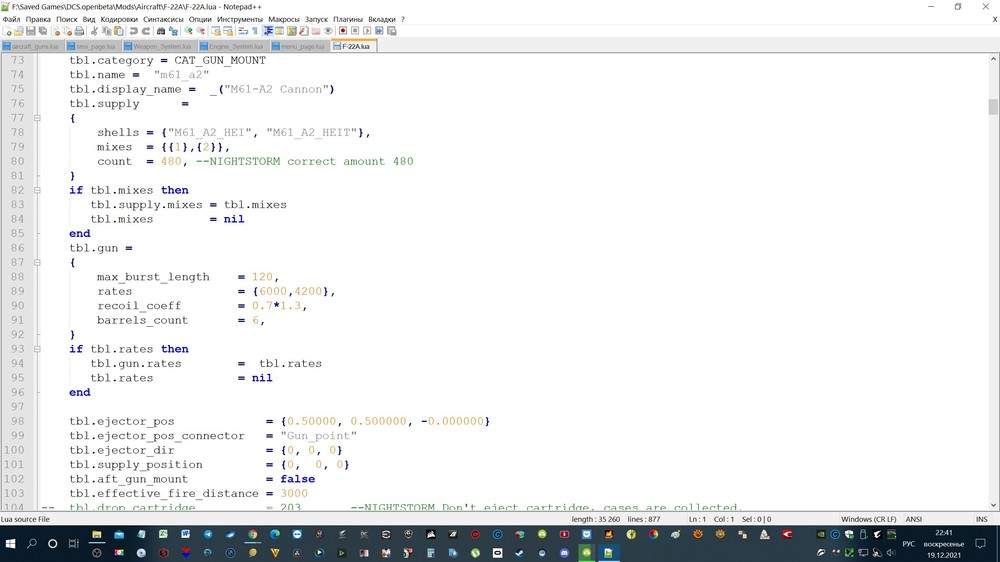
Task: Collapse the fold marker at line 87
Action: [x=37, y=262]
